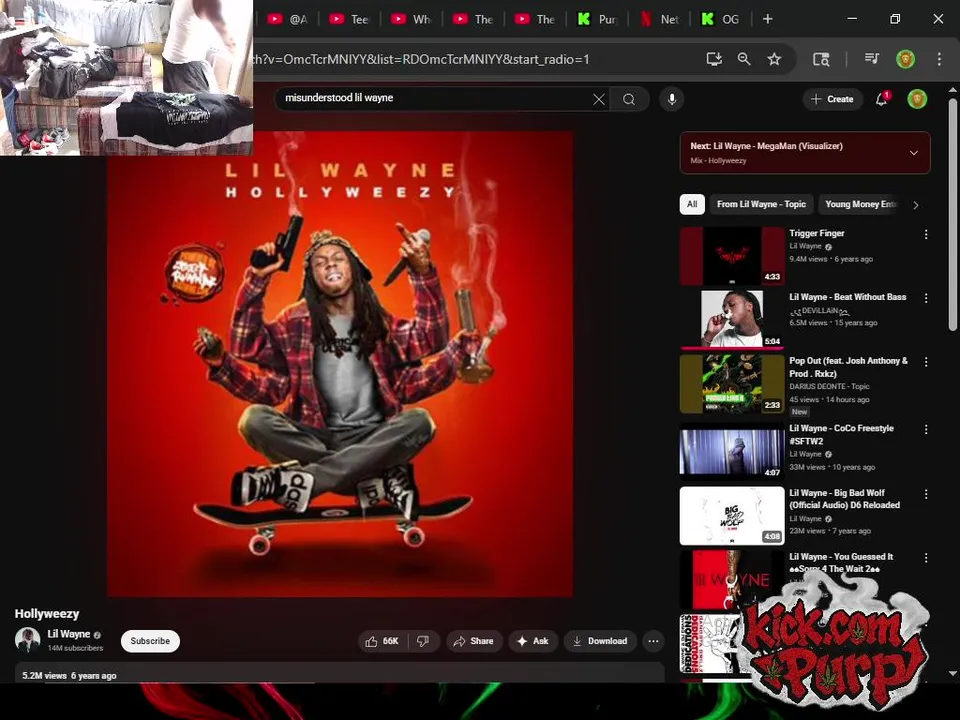Switch to the Tee browser tab
This screenshot has height=720, width=960.
pyautogui.click(x=349, y=19)
